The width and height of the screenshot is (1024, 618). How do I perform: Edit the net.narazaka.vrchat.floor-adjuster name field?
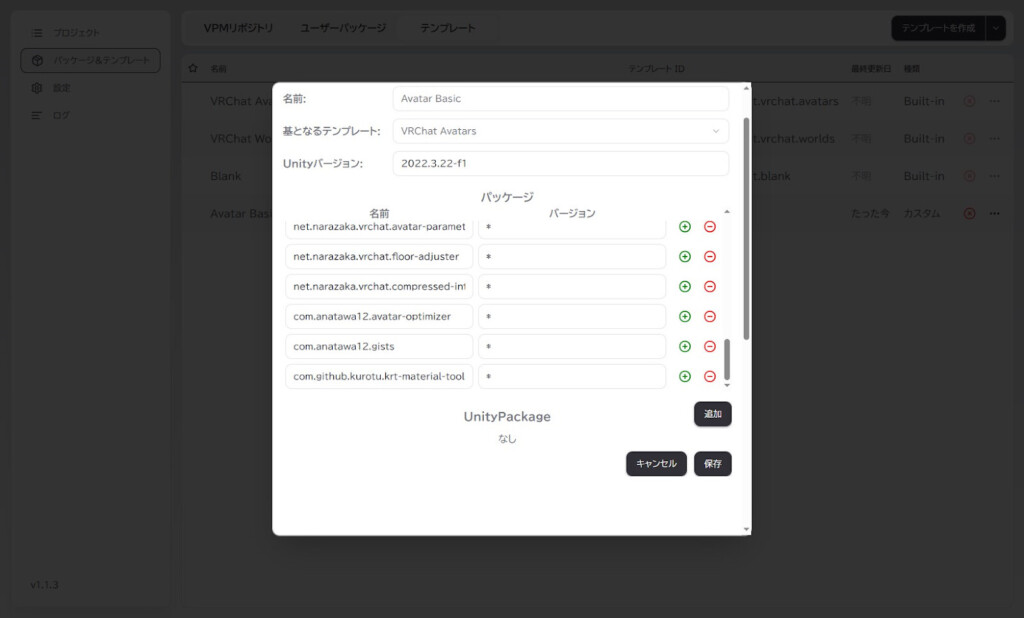pyautogui.click(x=379, y=257)
